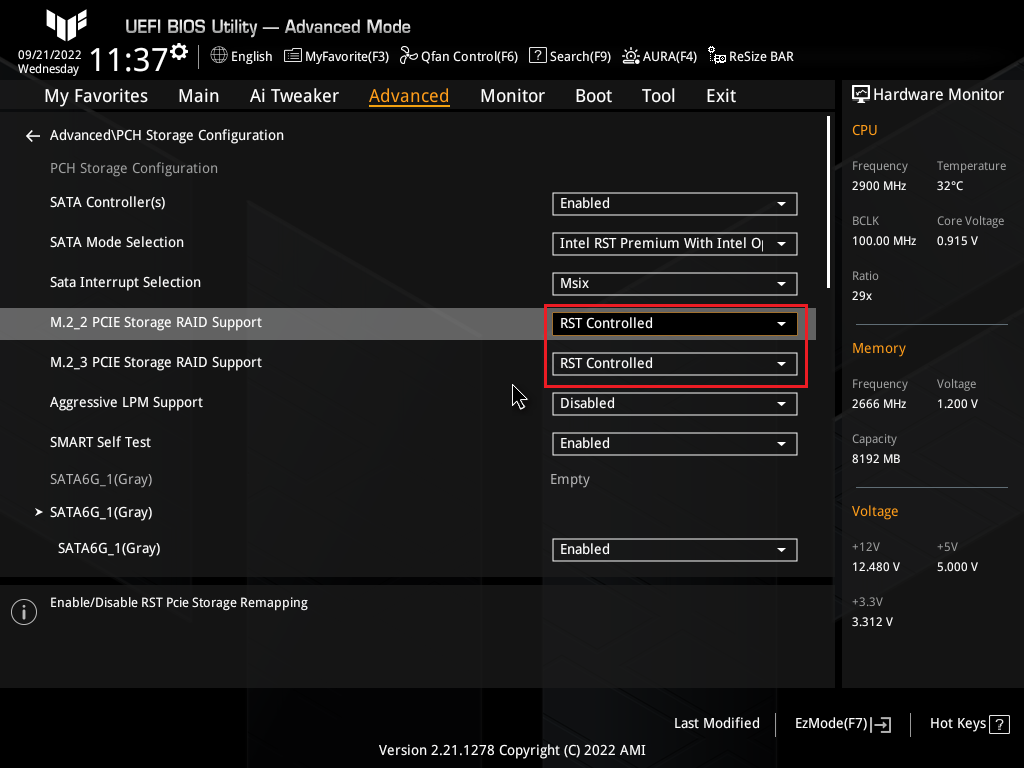Open ReSize BAR setting
The image size is (1024, 768).
(750, 56)
